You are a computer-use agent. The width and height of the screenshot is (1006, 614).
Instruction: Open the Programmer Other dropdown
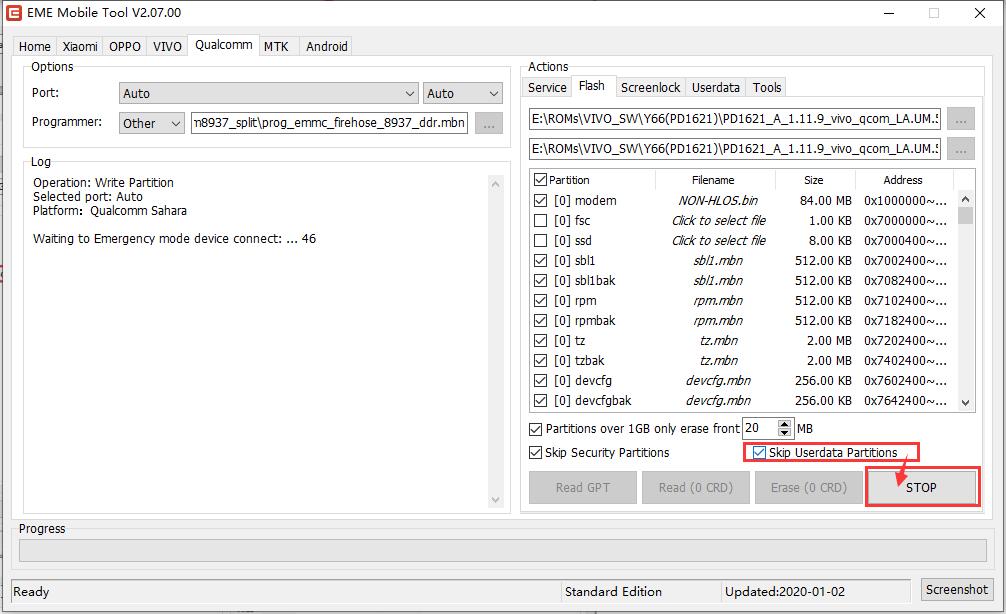(152, 123)
